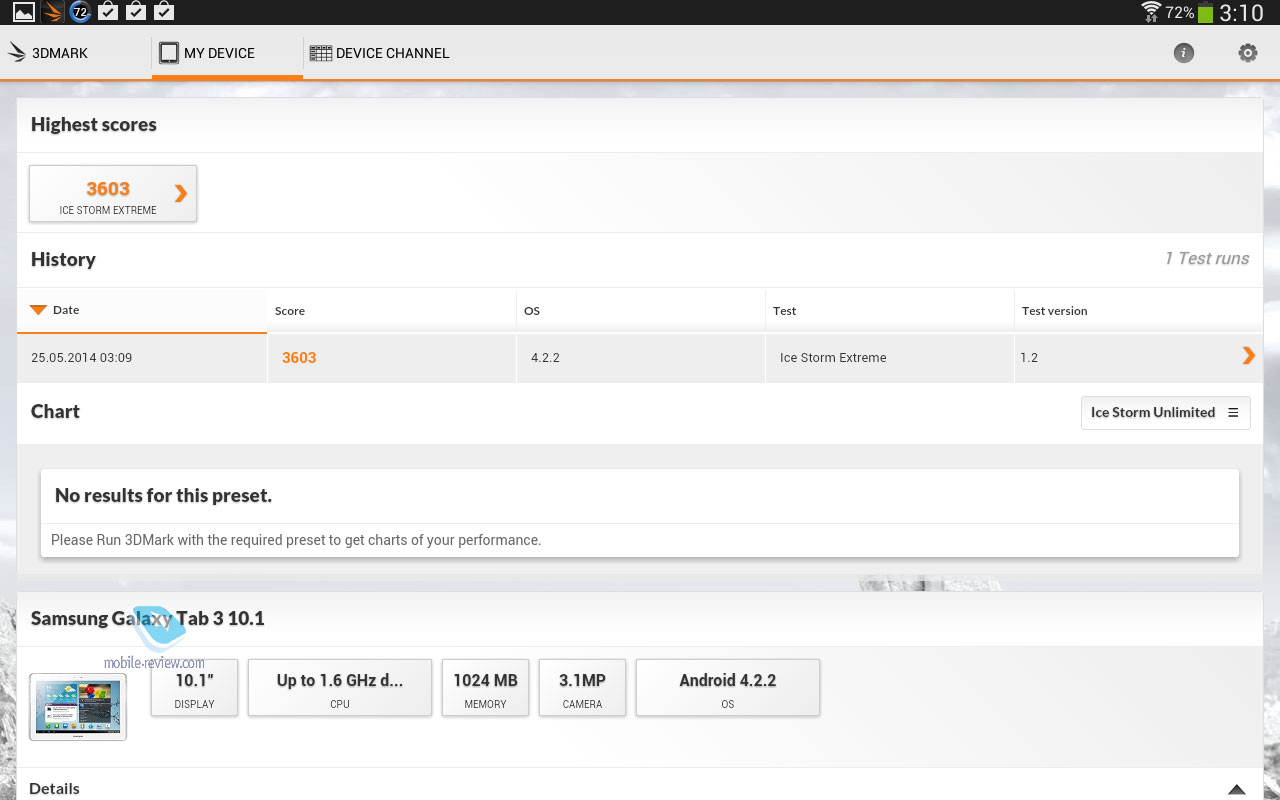Click the 4.2.2 OS cell in history

(546, 357)
